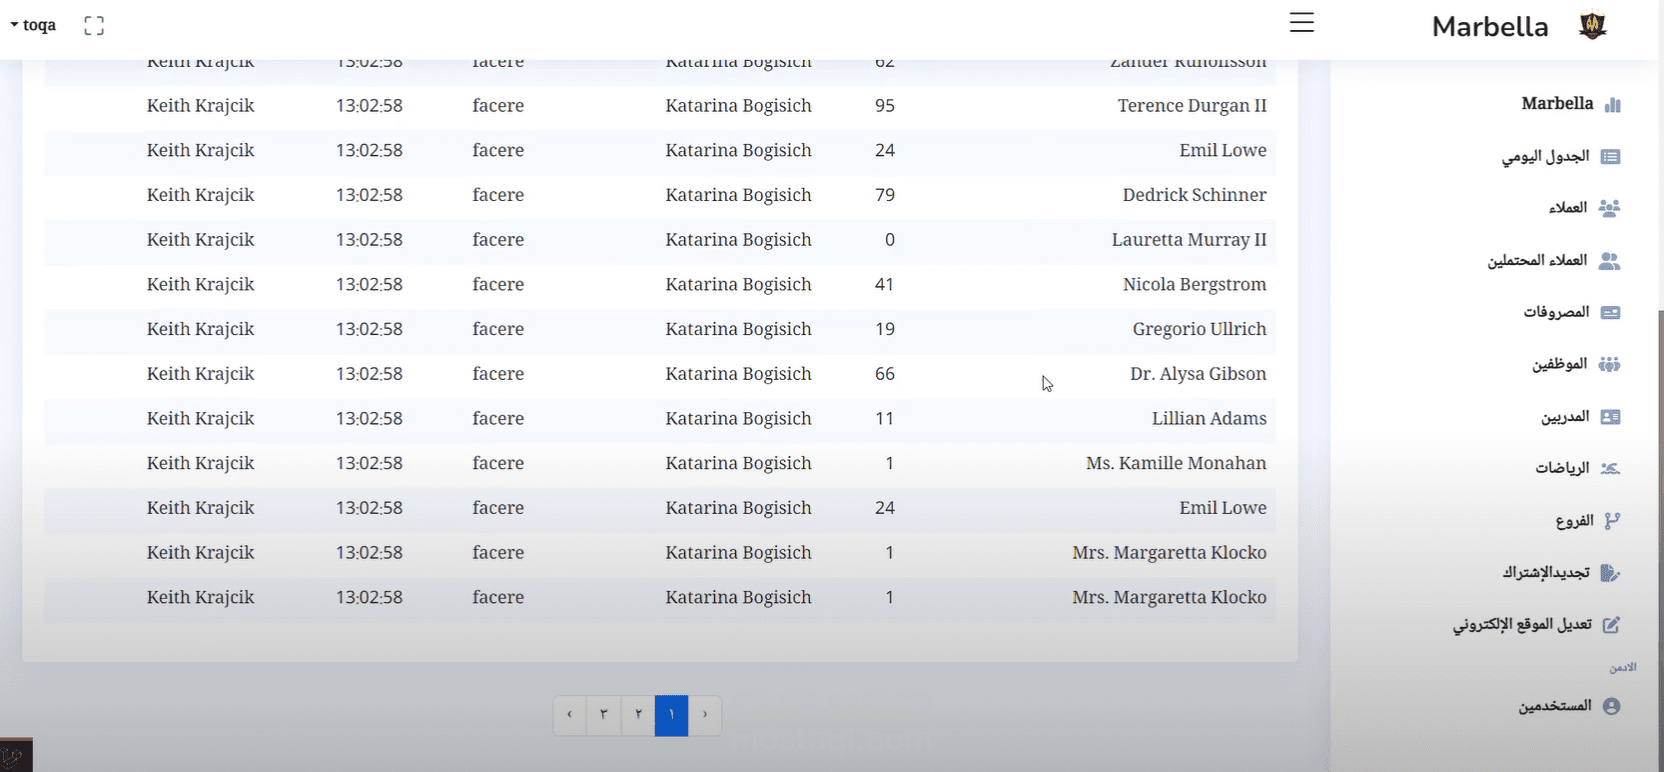Select the Nicola Bergstrom name cell
1664x772 pixels.
tap(1194, 285)
